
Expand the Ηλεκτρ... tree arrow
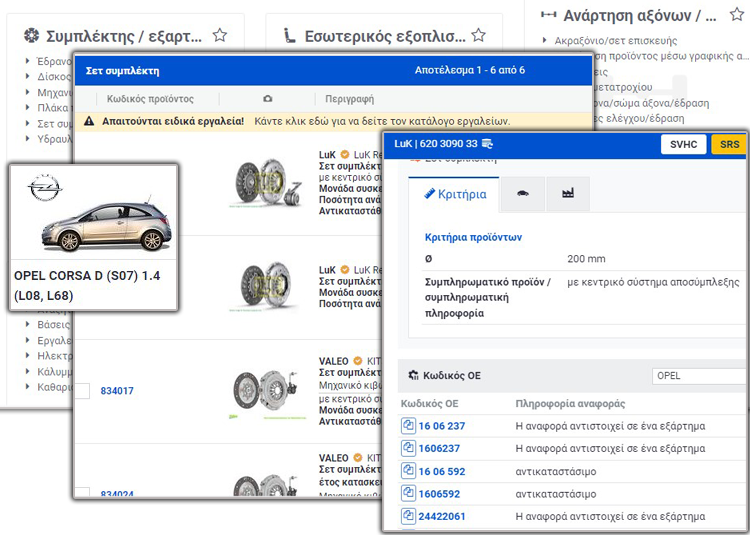click(x=28, y=355)
